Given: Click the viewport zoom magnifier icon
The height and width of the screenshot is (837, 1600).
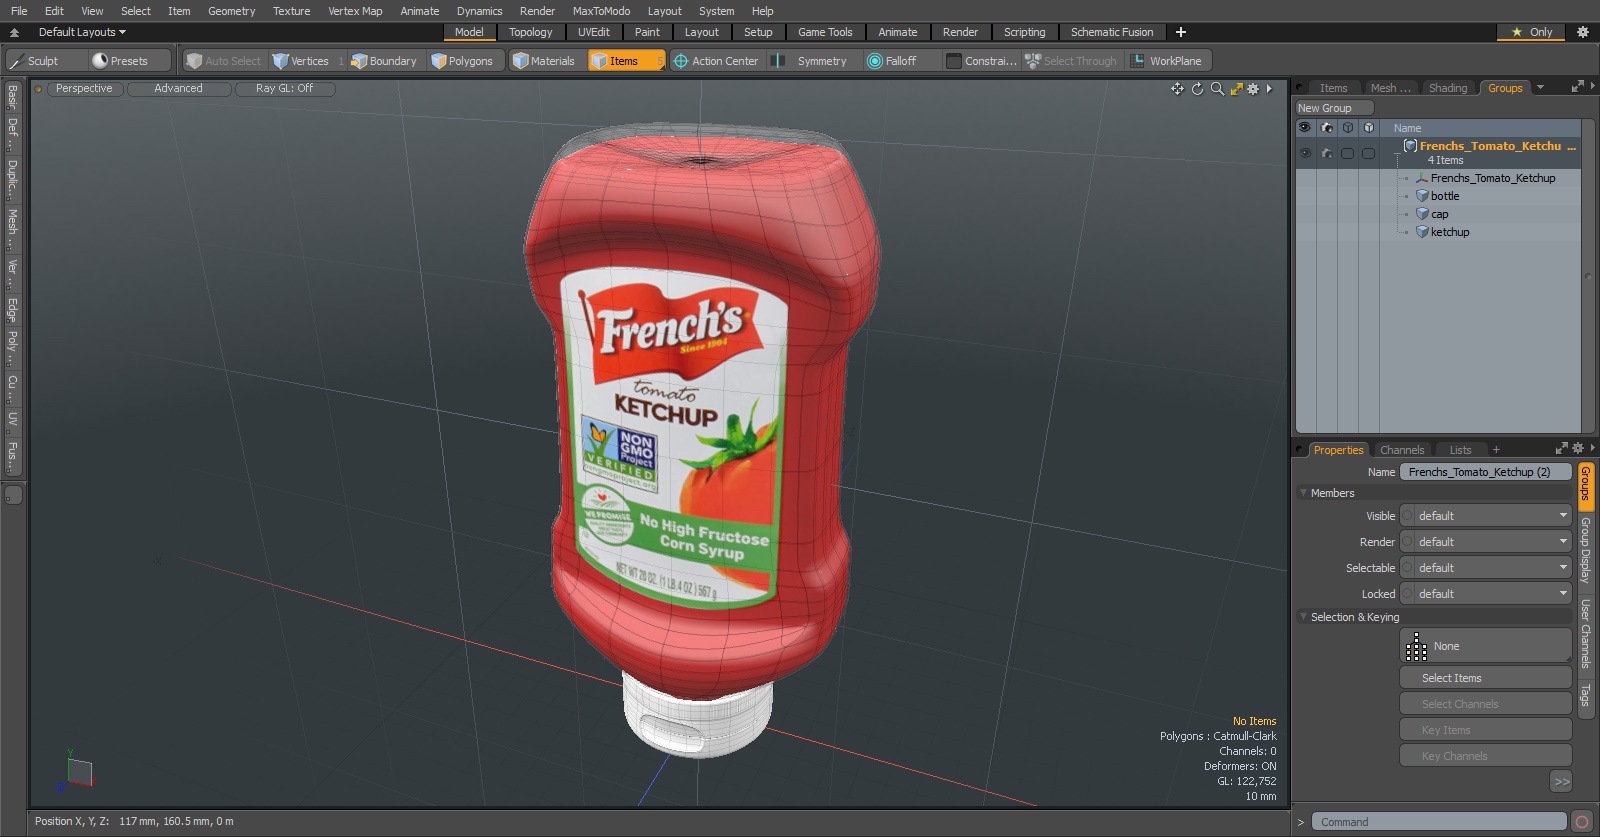Looking at the screenshot, I should (1217, 89).
